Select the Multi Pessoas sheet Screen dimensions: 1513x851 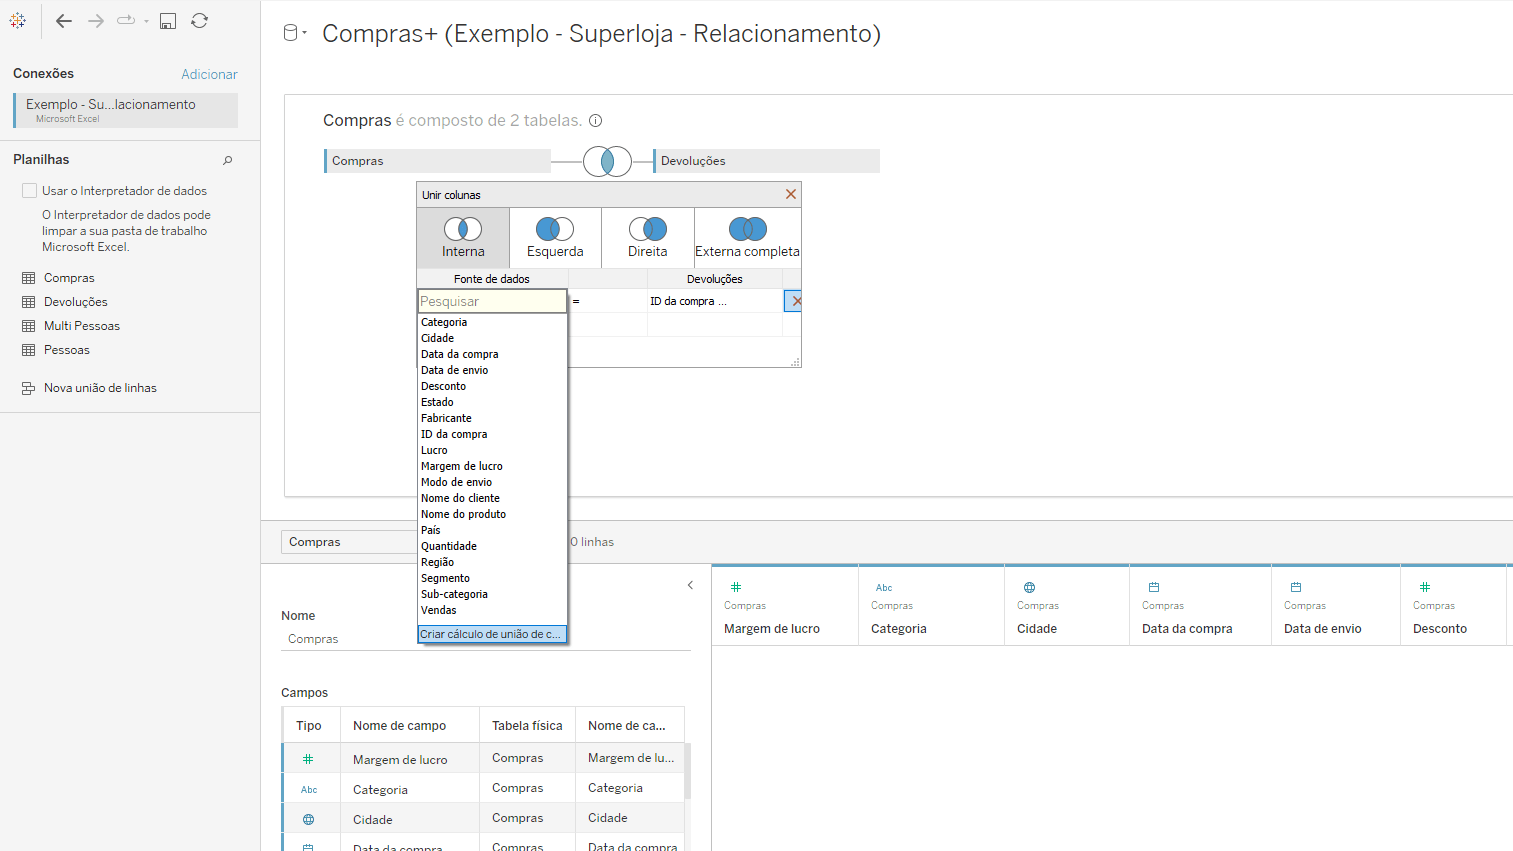pyautogui.click(x=81, y=326)
